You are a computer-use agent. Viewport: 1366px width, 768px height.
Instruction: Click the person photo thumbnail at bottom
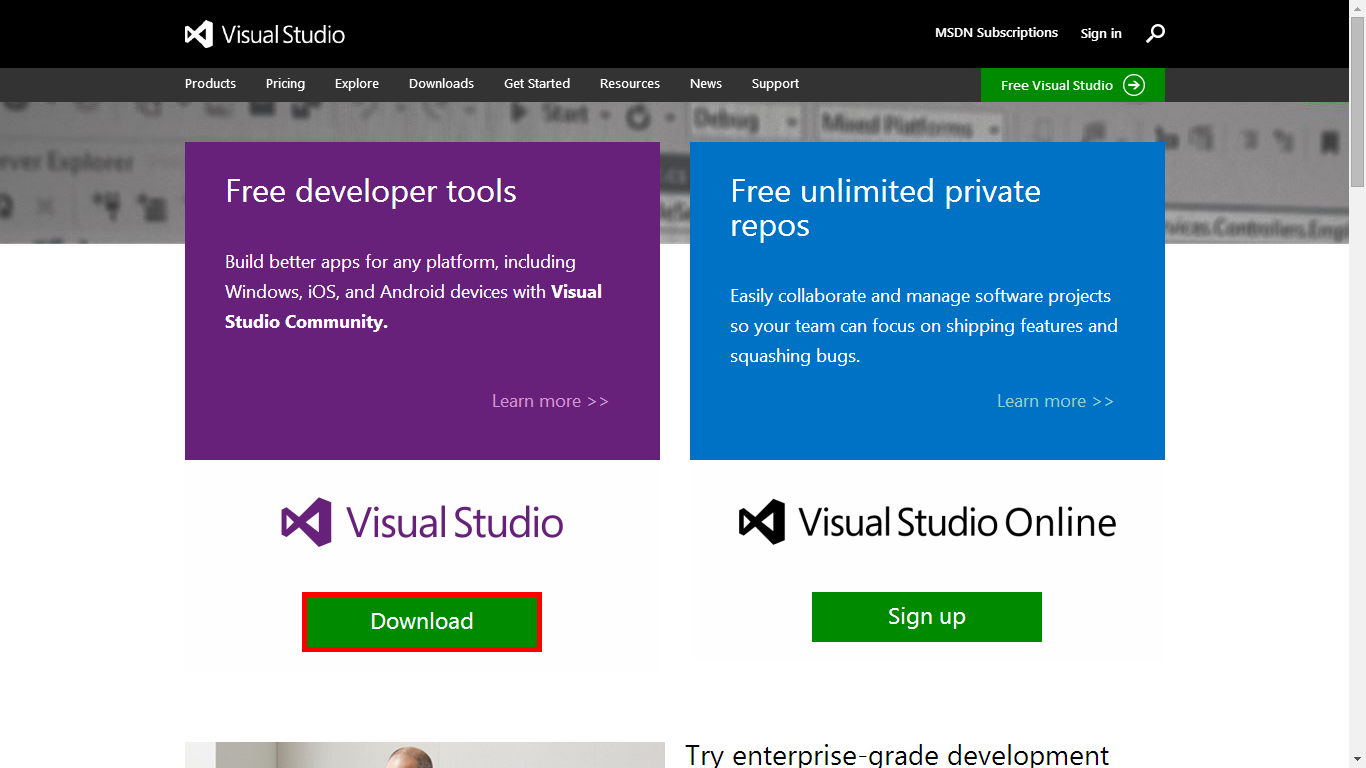pyautogui.click(x=425, y=755)
